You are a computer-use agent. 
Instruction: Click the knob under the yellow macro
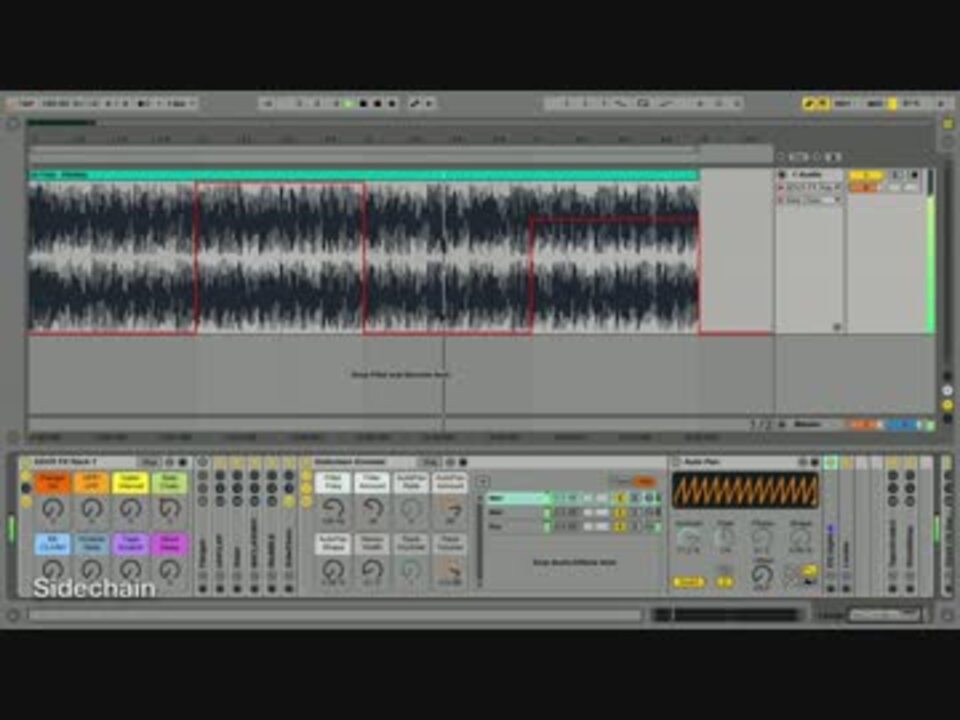(x=130, y=509)
